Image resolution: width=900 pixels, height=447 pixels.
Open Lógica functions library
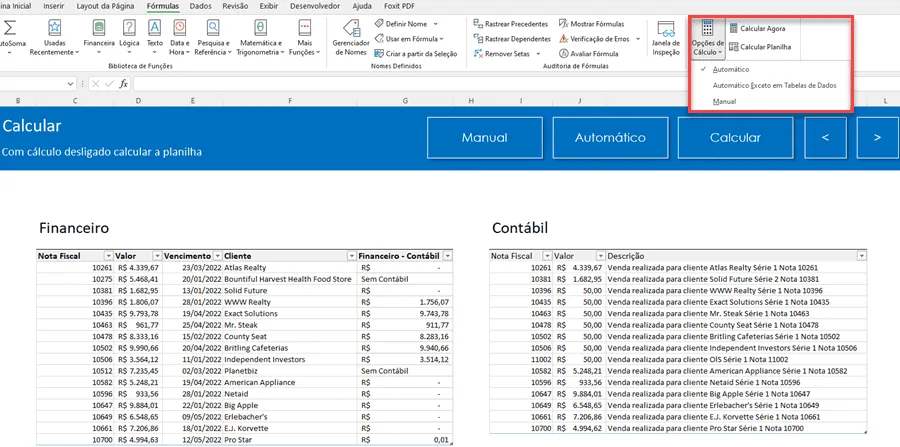[x=130, y=38]
